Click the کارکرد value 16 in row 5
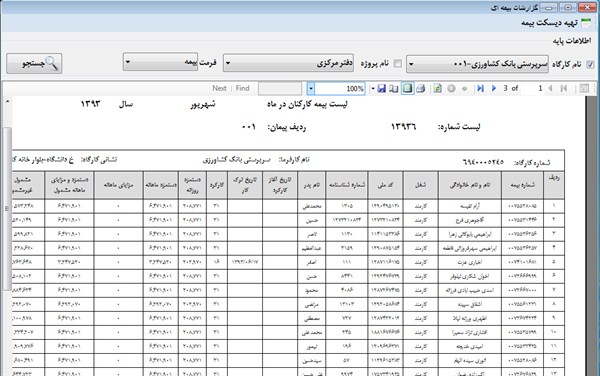Image resolution: width=600 pixels, height=376 pixels. tap(217, 262)
